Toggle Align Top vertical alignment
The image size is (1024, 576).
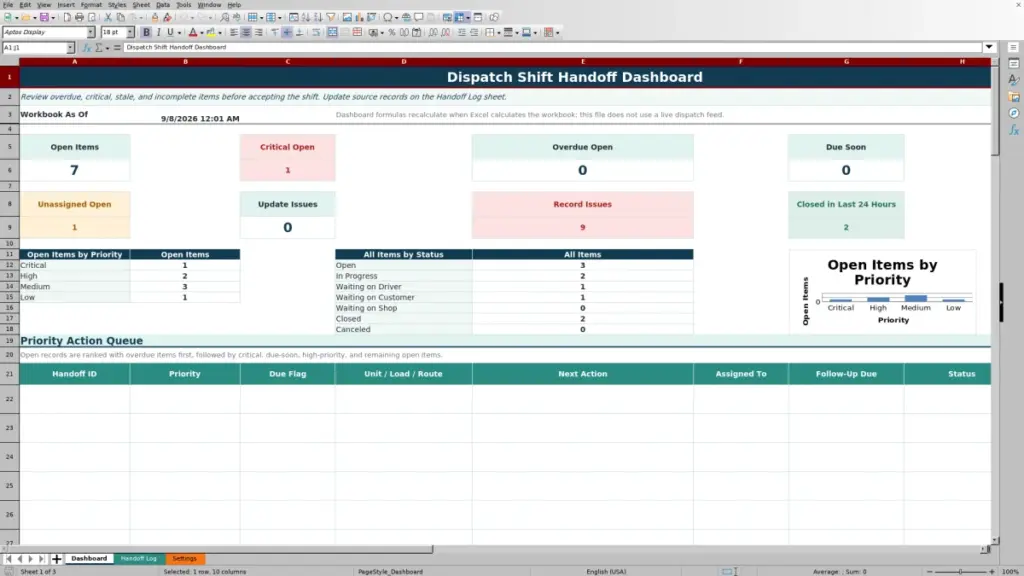click(274, 33)
